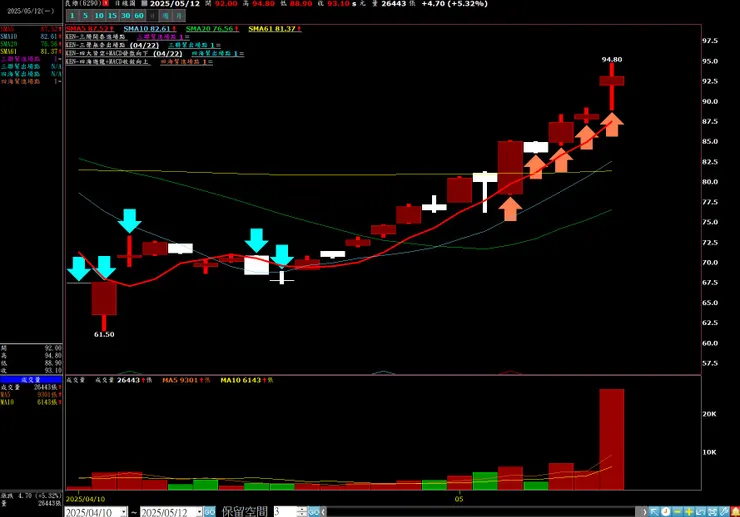Click the screenshot capture icon

[x=712, y=512]
